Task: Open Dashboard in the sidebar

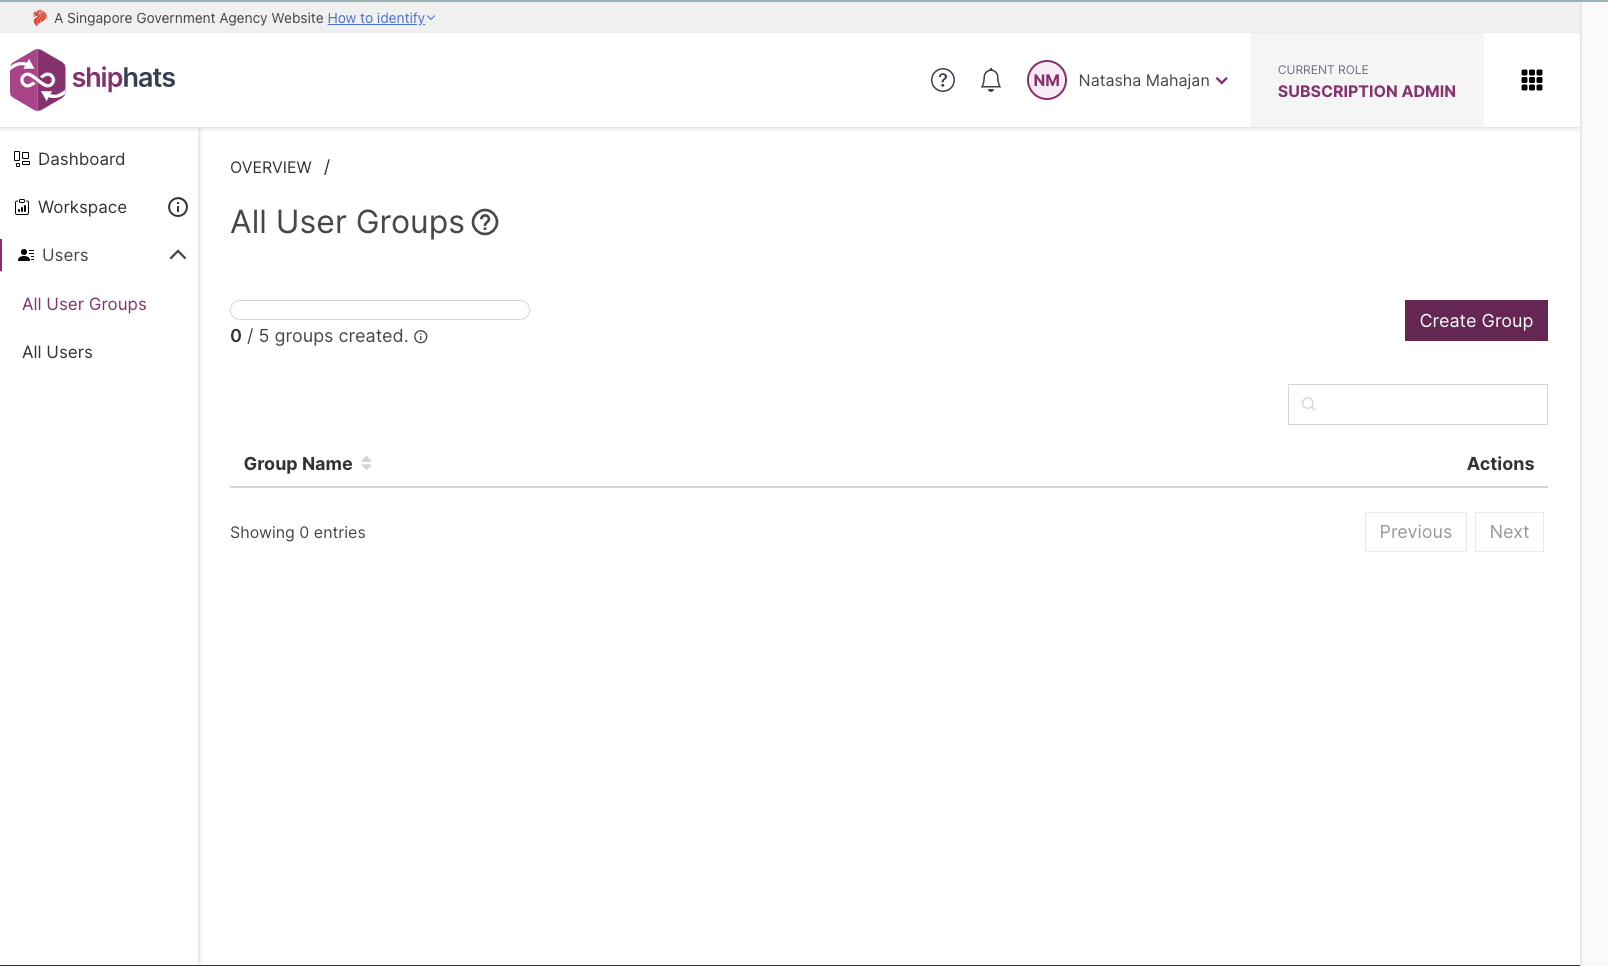Action: [x=81, y=159]
